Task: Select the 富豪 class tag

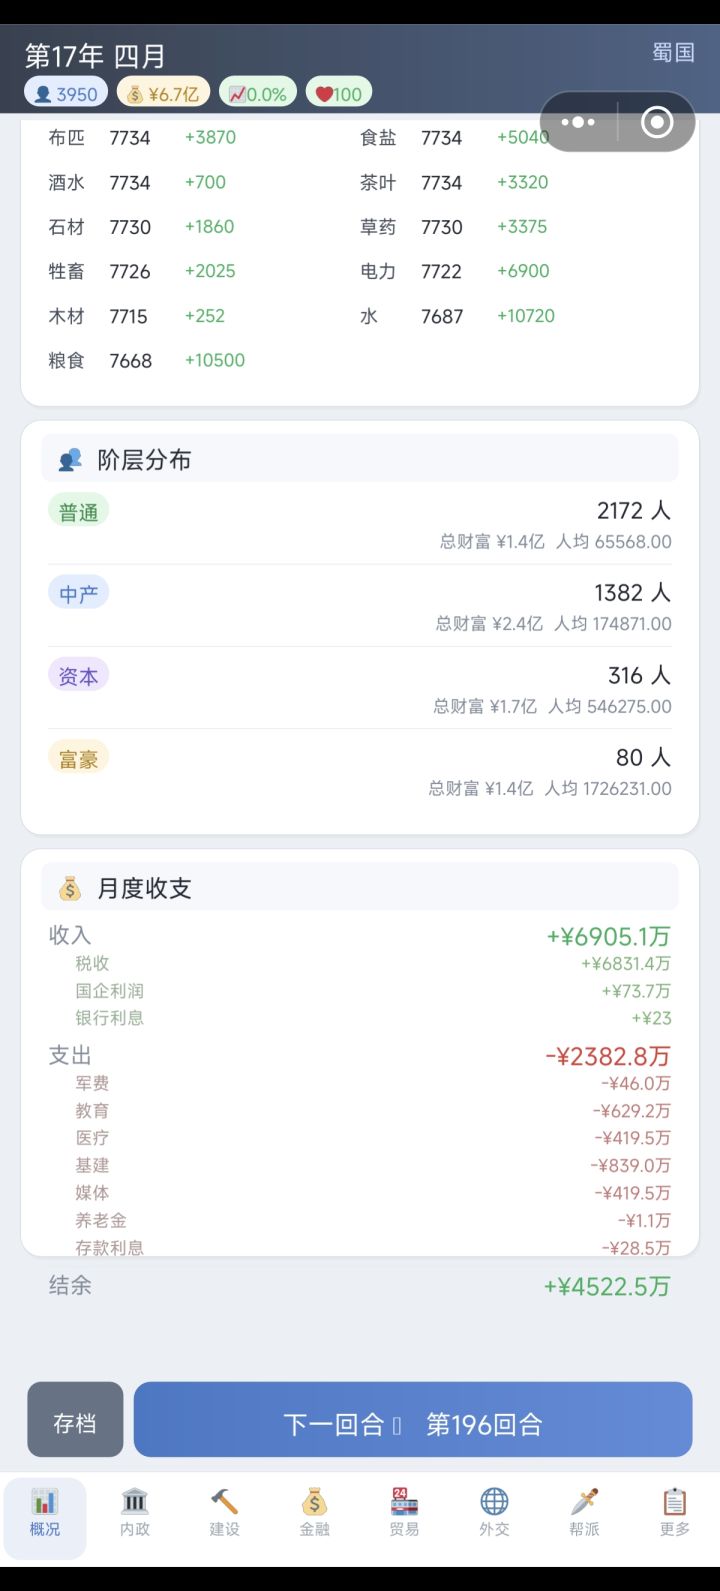Action: click(x=78, y=759)
